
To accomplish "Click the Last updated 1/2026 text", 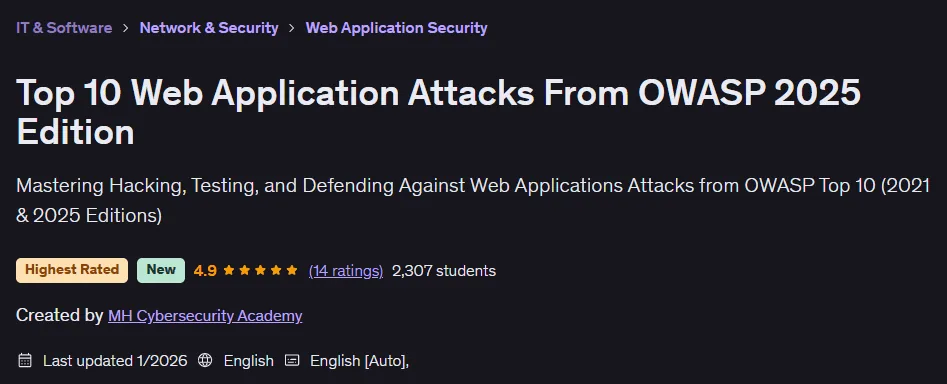I will click(x=115, y=361).
